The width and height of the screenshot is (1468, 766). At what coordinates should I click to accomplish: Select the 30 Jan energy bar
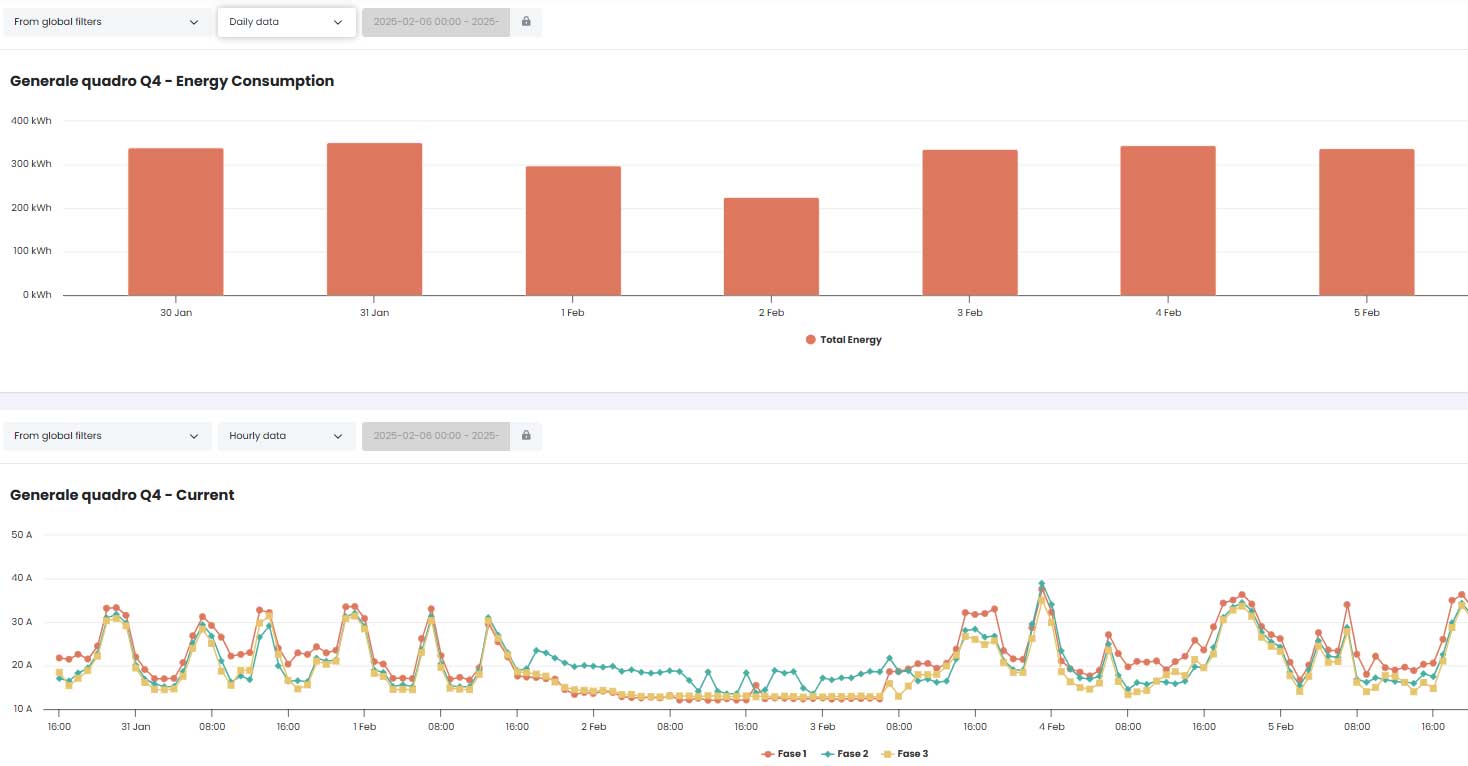coord(176,222)
